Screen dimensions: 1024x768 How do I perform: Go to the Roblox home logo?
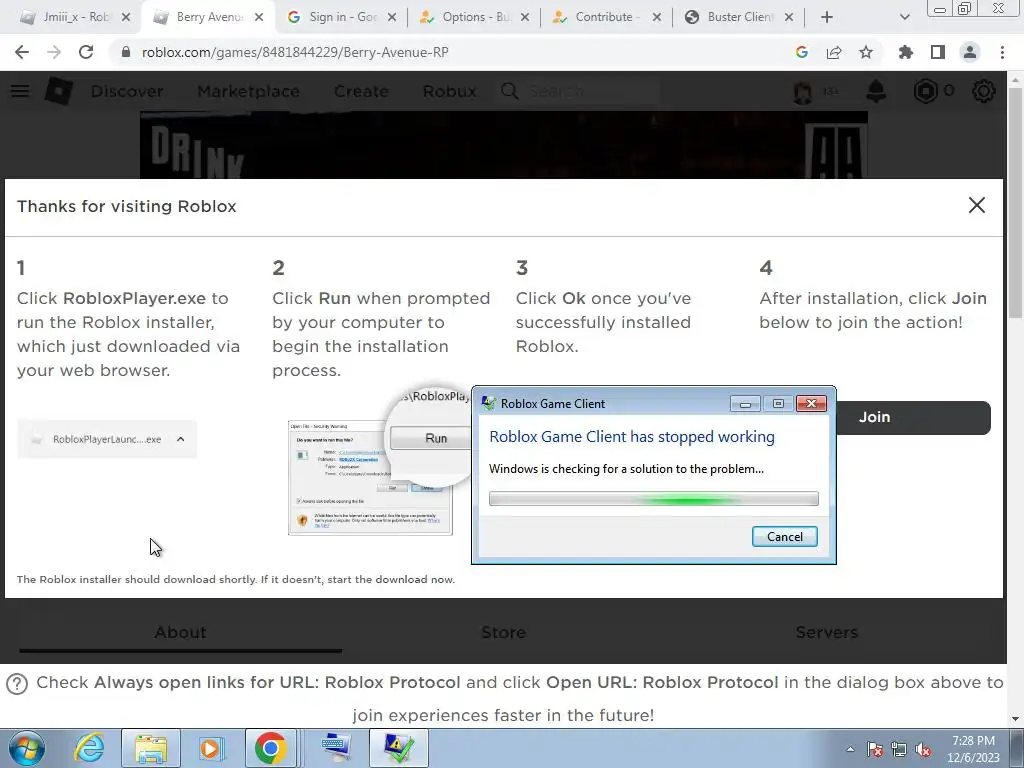pos(58,91)
